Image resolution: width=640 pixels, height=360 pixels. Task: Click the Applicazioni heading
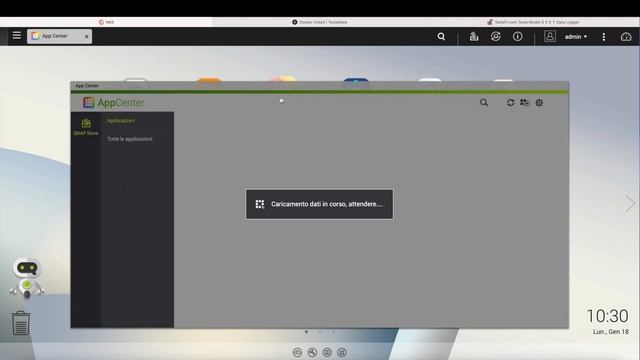point(121,120)
